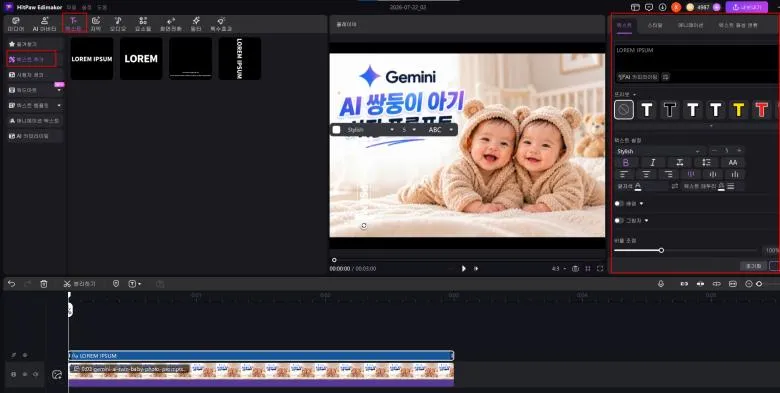Open the font size 5 dropdown on preview
The height and width of the screenshot is (393, 780).
point(409,129)
